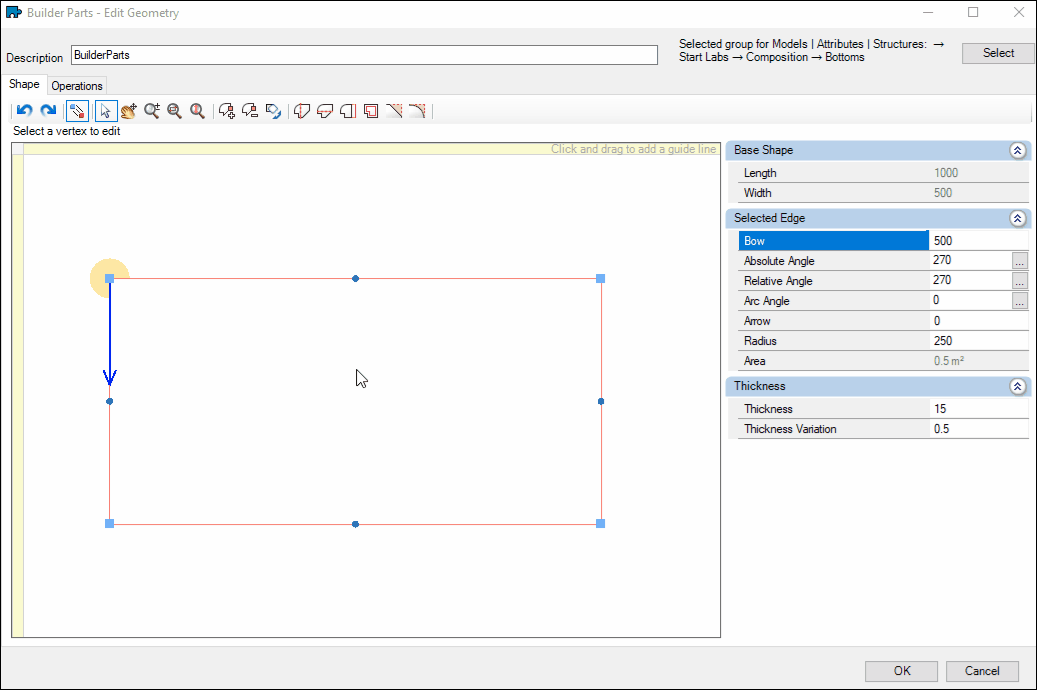Click the zoom to window magnifier icon
1037x690 pixels.
[175, 110]
